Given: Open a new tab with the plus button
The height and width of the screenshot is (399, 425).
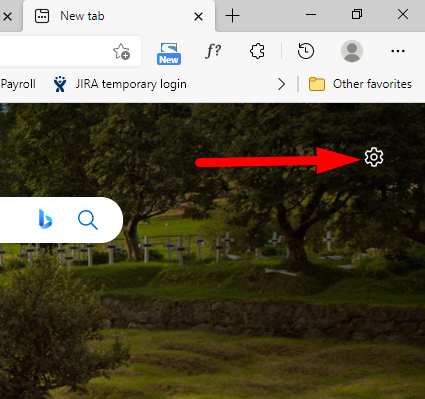Looking at the screenshot, I should click(x=232, y=16).
